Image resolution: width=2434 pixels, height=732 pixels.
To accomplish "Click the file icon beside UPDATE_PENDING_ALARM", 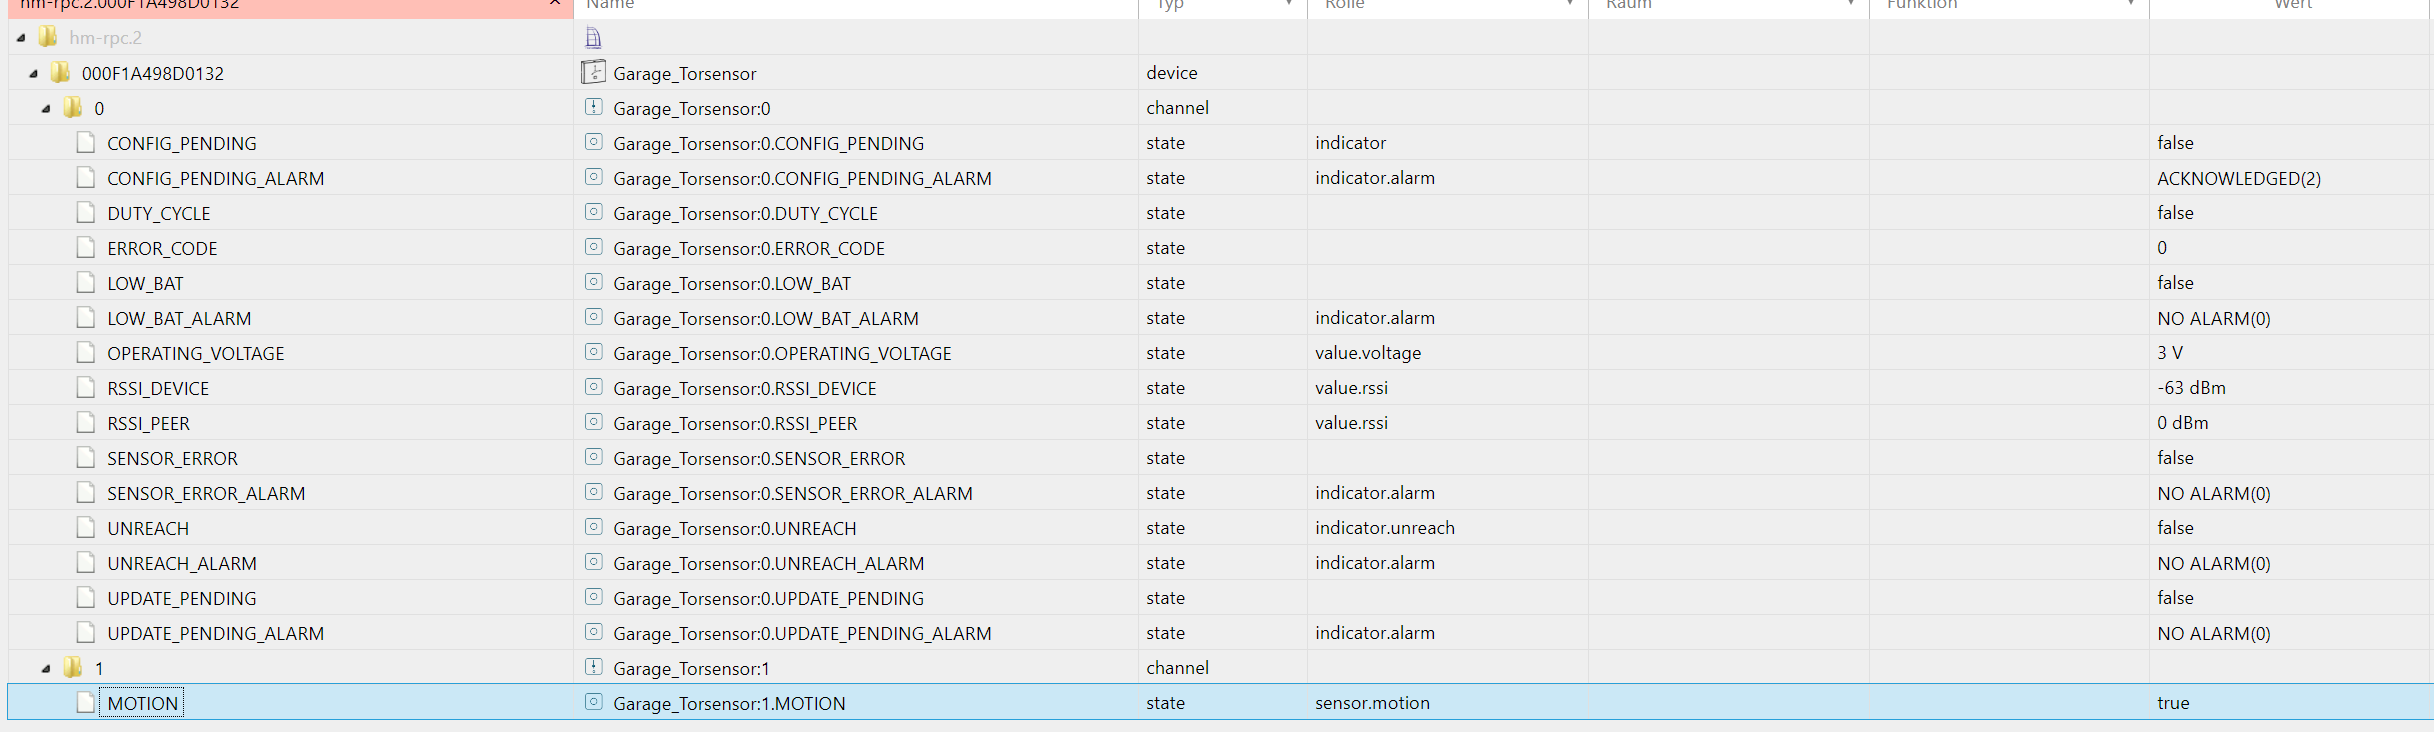I will pyautogui.click(x=86, y=632).
